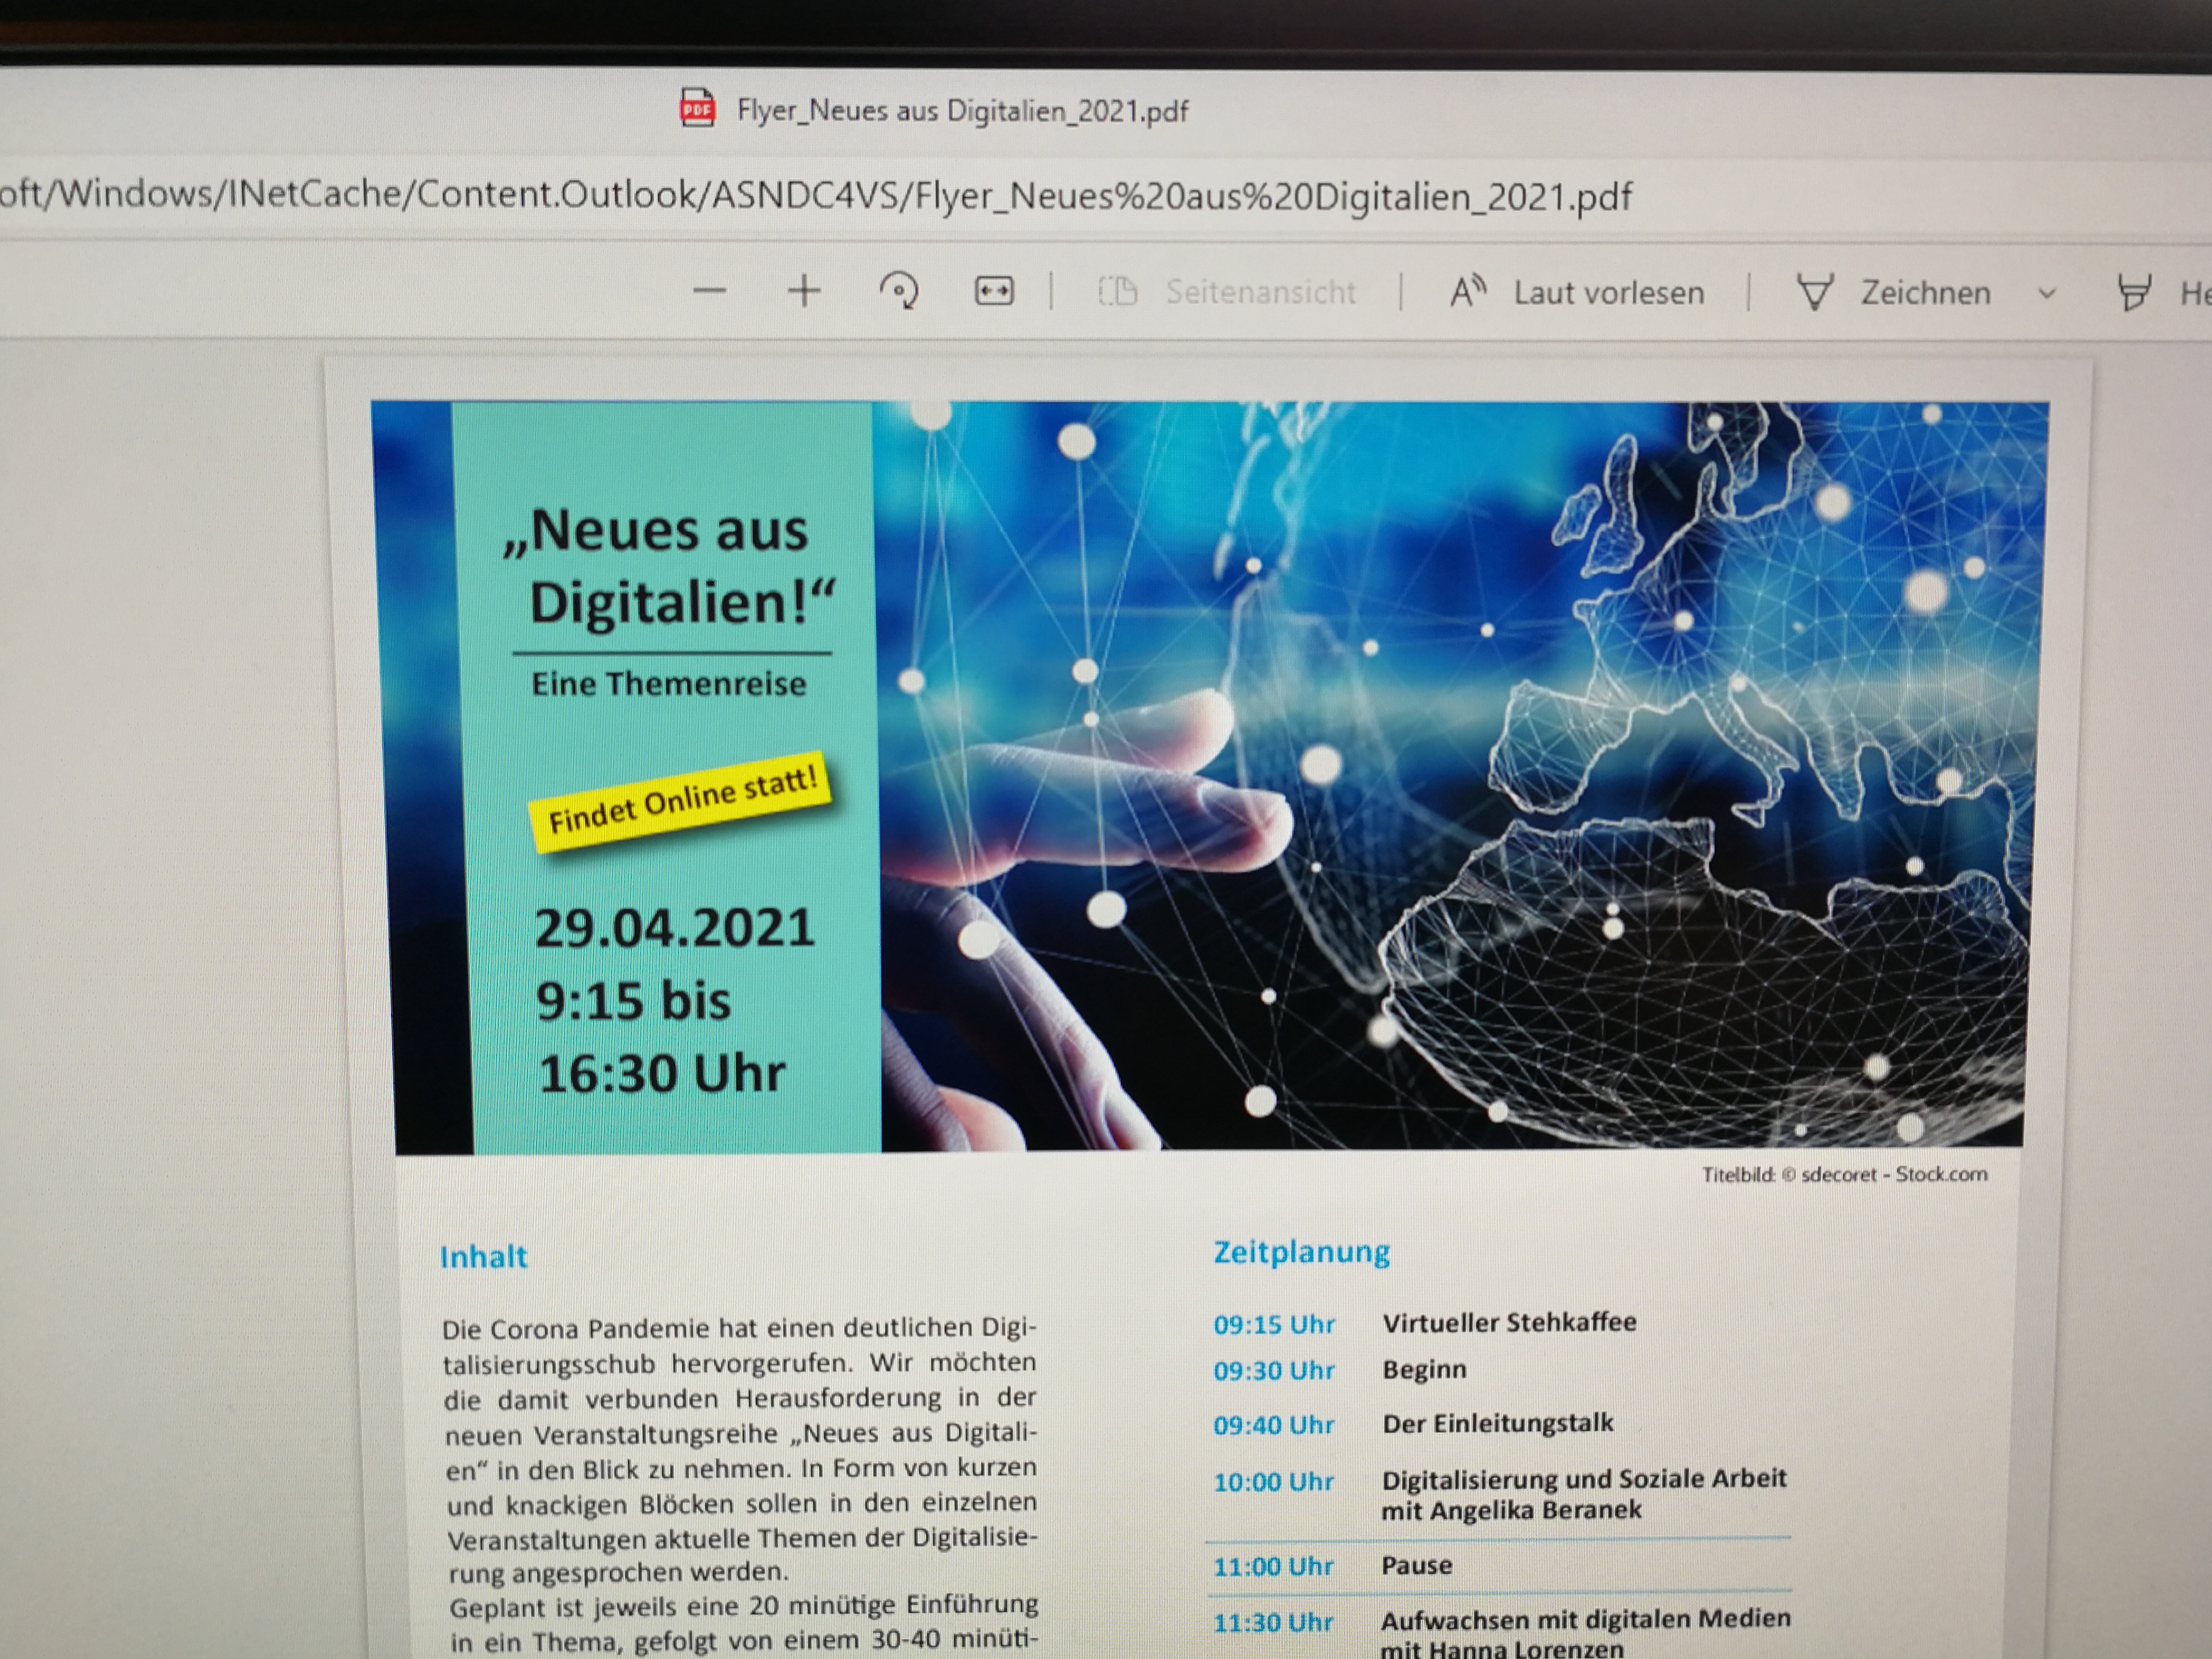The width and height of the screenshot is (2212, 1659).
Task: Select the Flyer_Neues aus Digitalien_2021.pdf tab
Action: (x=962, y=110)
